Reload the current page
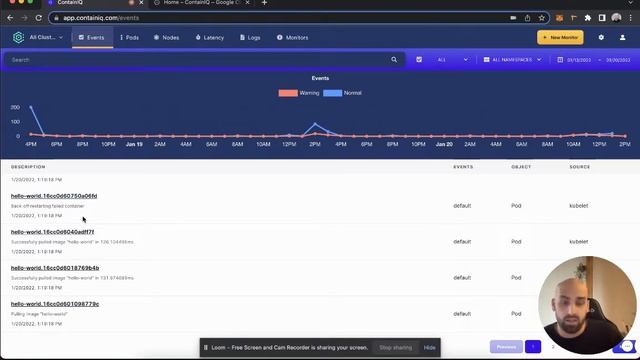640x360 pixels. [x=38, y=18]
